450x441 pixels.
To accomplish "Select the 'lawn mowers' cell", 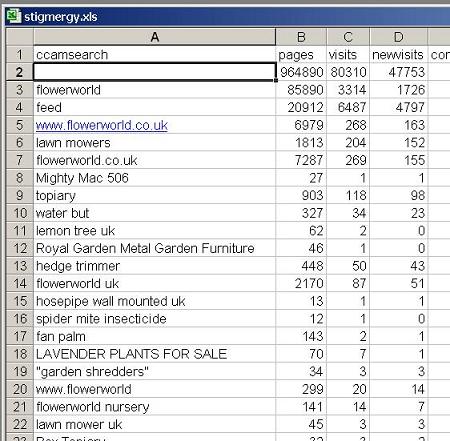I will coord(154,143).
